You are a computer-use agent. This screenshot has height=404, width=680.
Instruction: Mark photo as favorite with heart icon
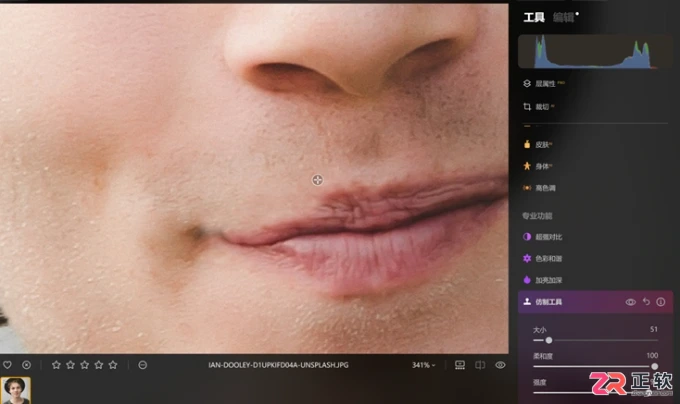(7, 365)
